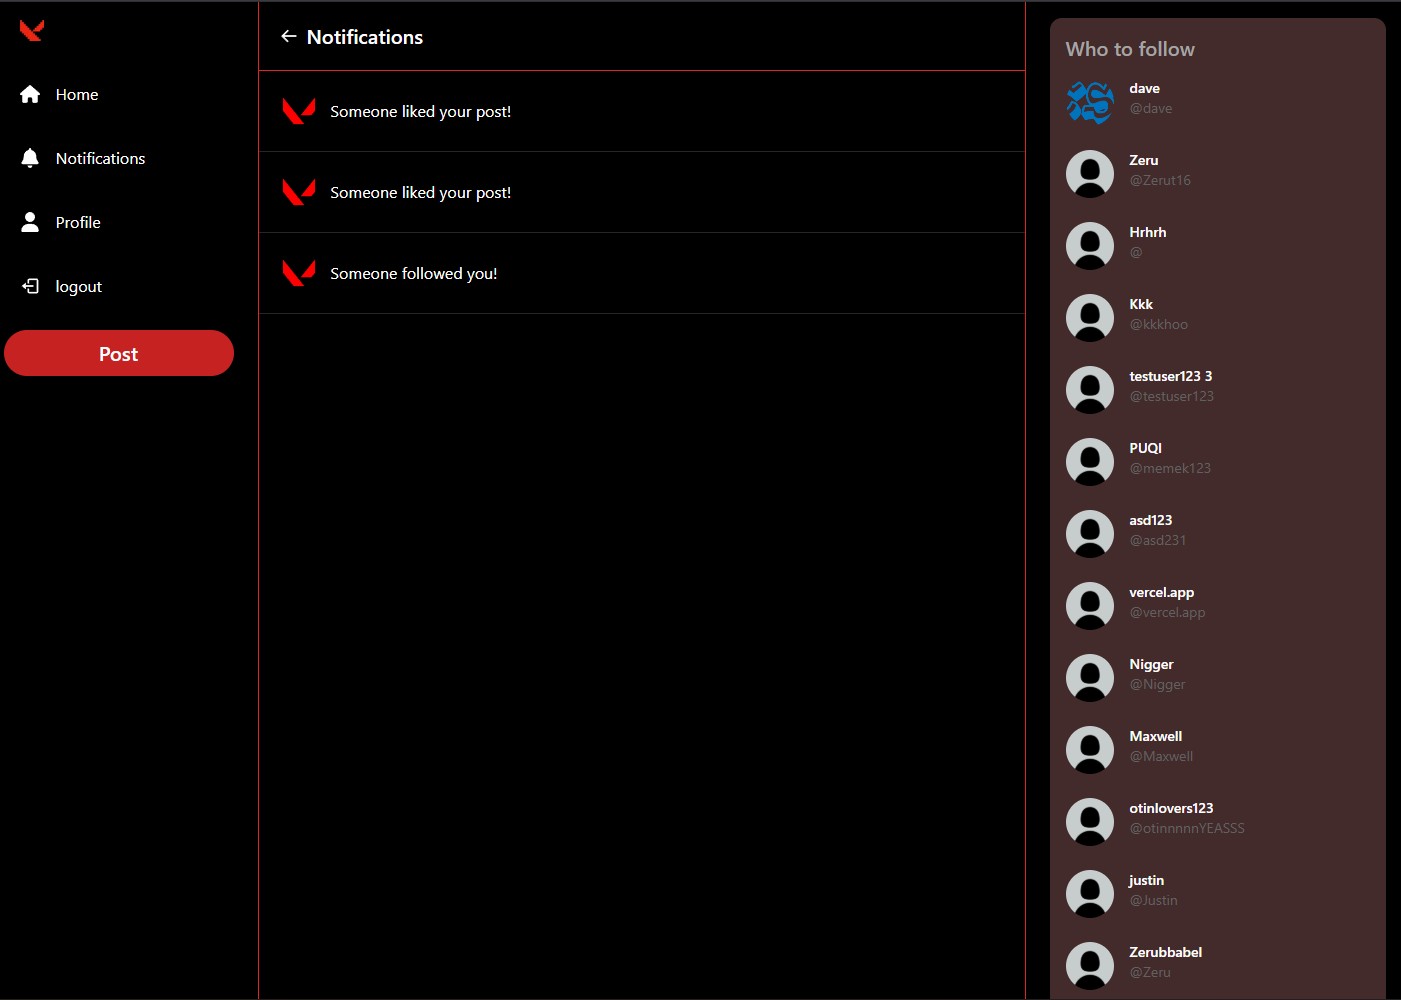Go back using the arrow beside Notifications
Viewport: 1401px width, 1000px height.
tap(289, 37)
